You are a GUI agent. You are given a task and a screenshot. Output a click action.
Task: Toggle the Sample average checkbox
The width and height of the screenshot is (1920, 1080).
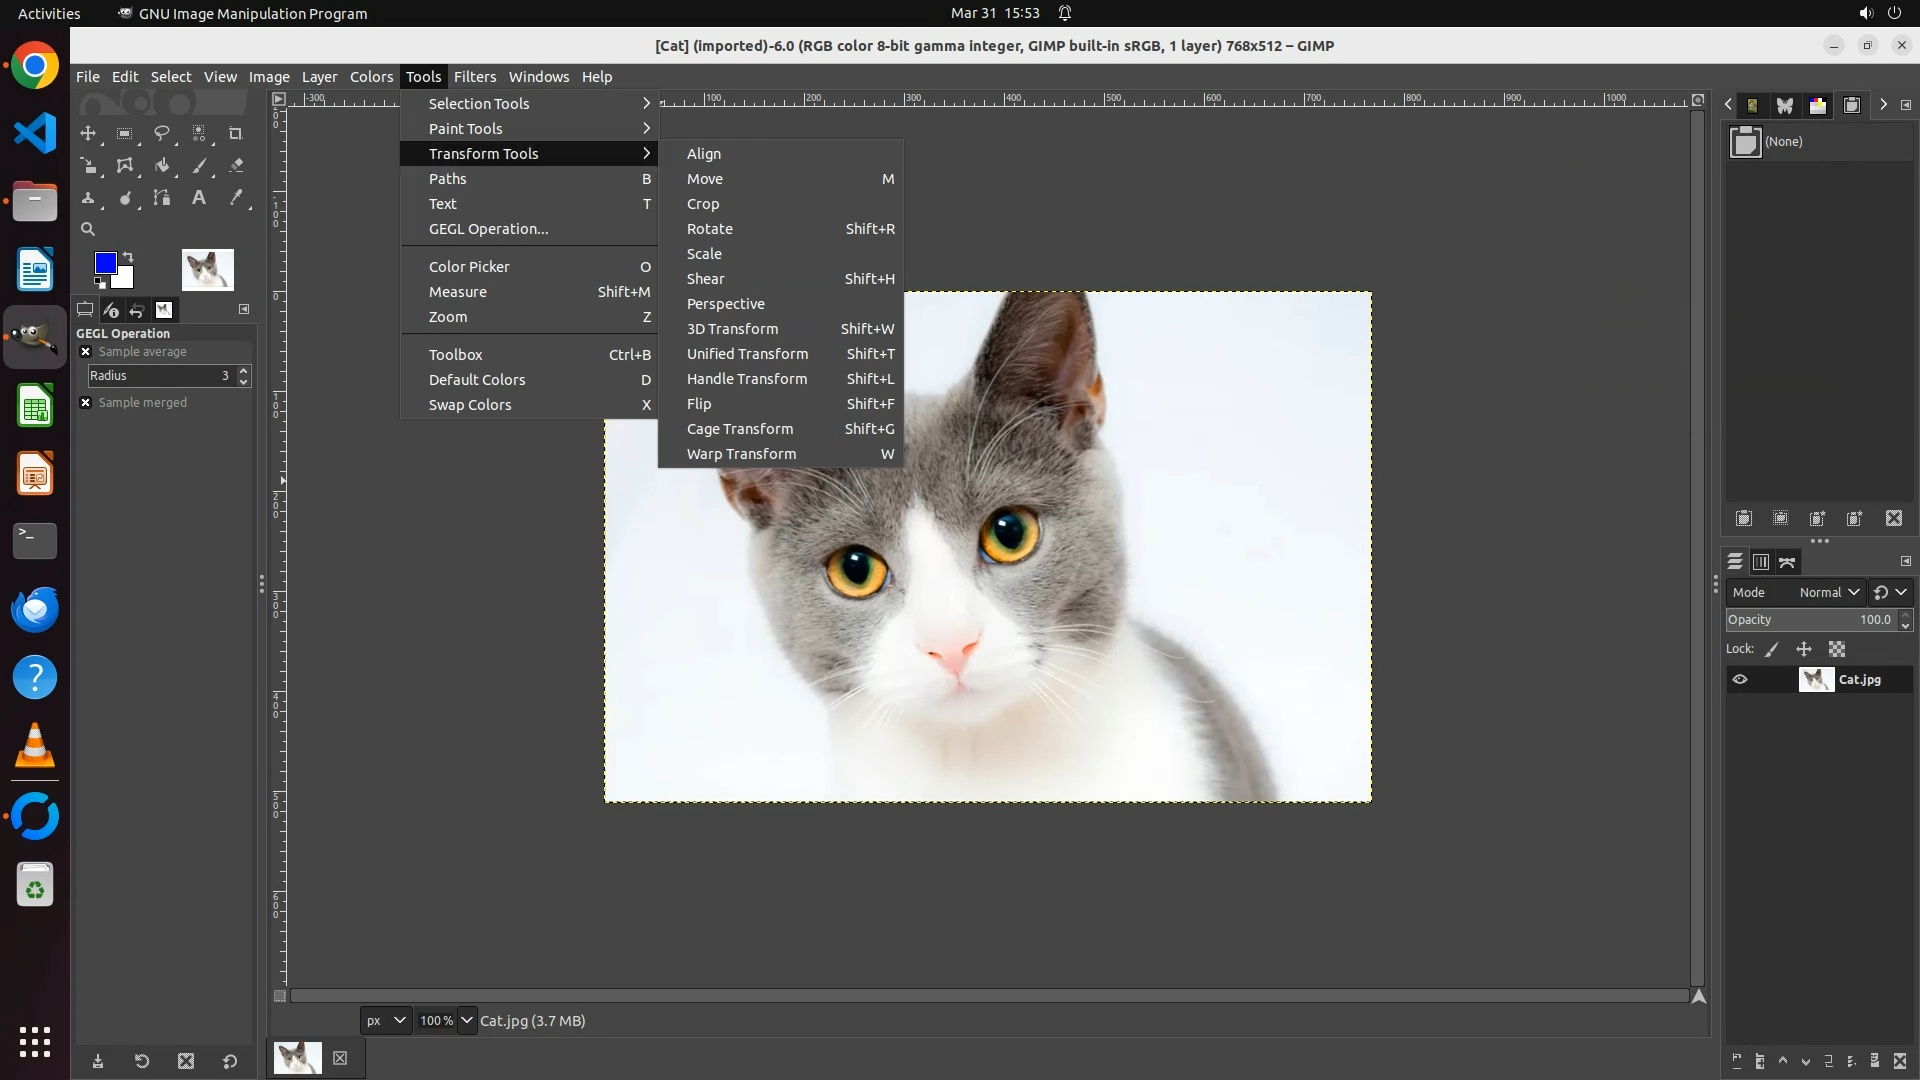pyautogui.click(x=86, y=352)
